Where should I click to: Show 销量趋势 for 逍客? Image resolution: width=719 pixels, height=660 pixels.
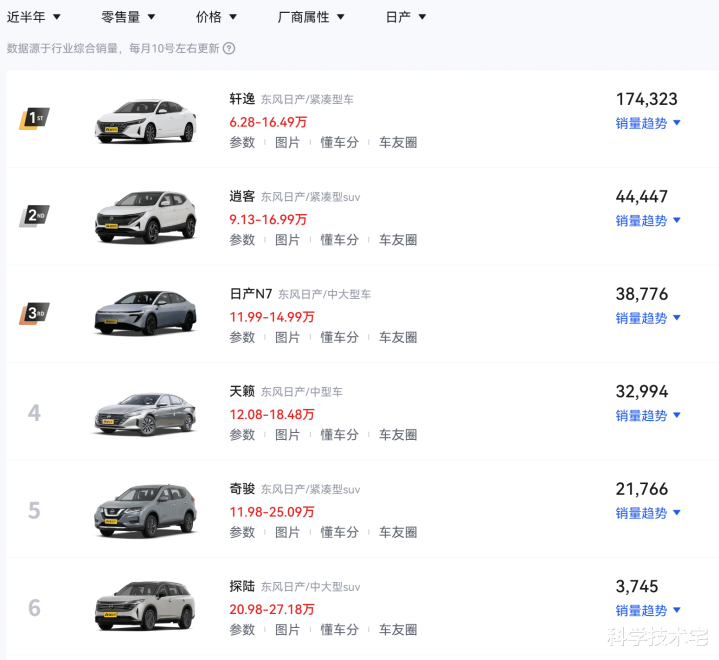click(648, 220)
